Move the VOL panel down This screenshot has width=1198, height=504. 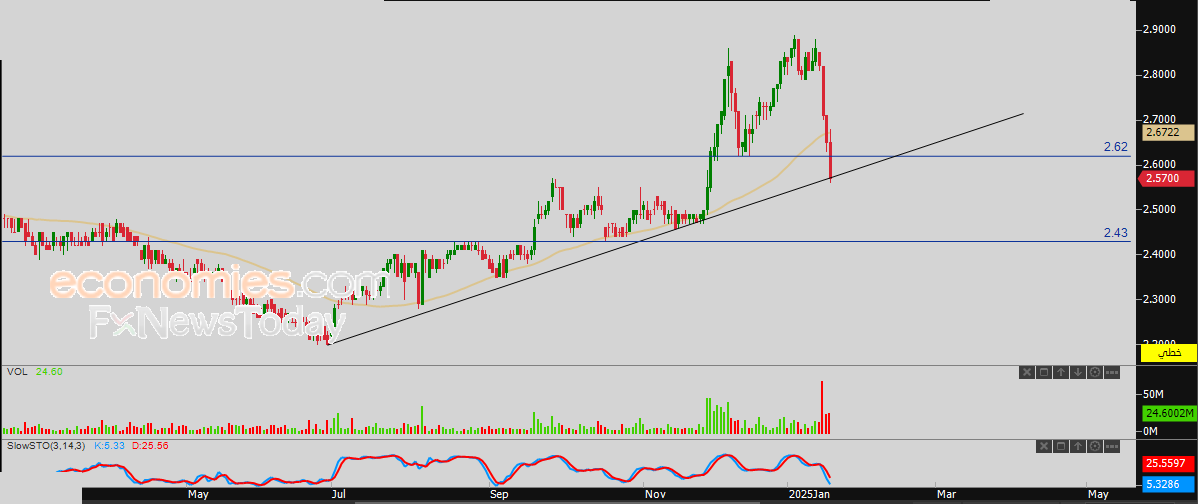(x=1078, y=372)
